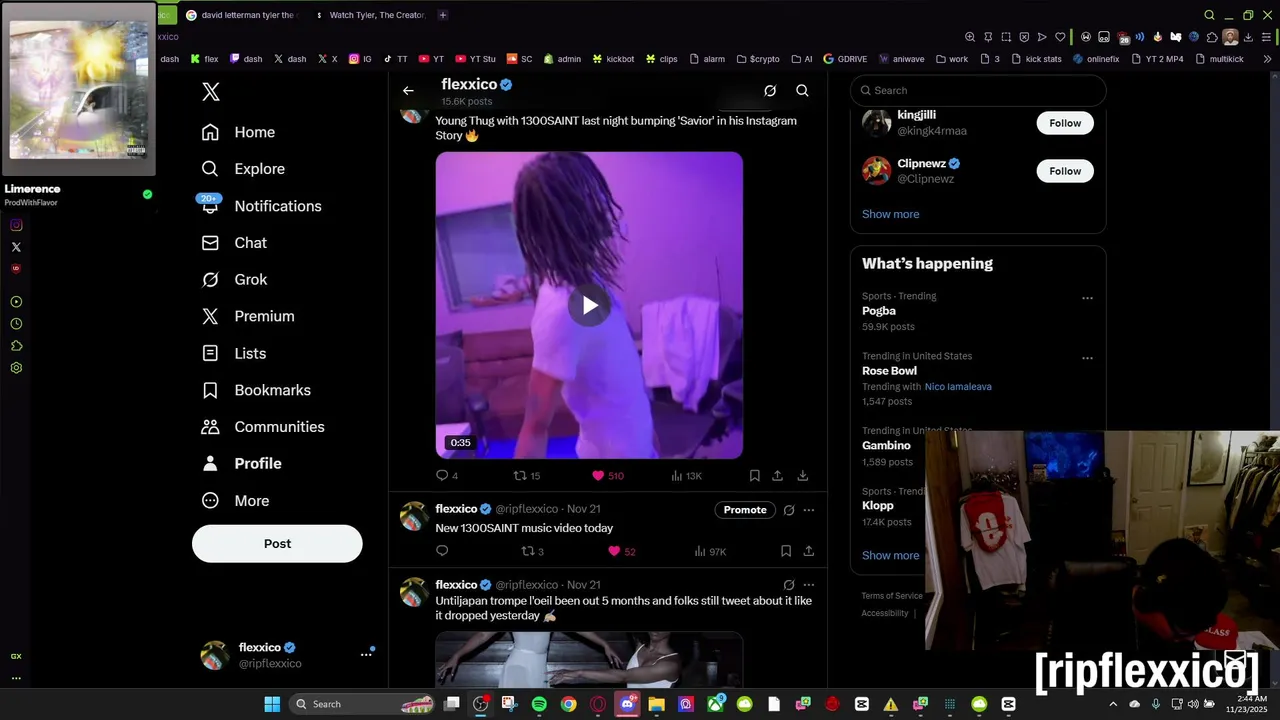Follow kingjilli
Image resolution: width=1280 pixels, height=720 pixels.
(x=1065, y=123)
